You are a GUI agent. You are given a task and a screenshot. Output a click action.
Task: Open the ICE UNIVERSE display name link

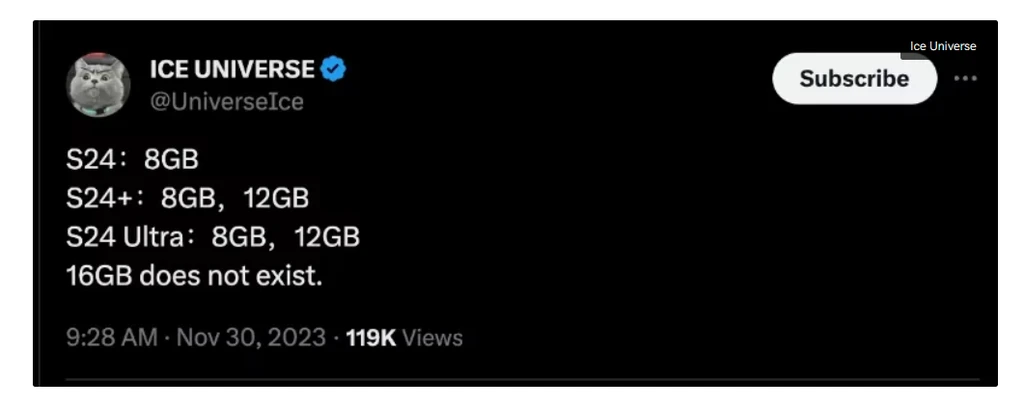click(232, 69)
